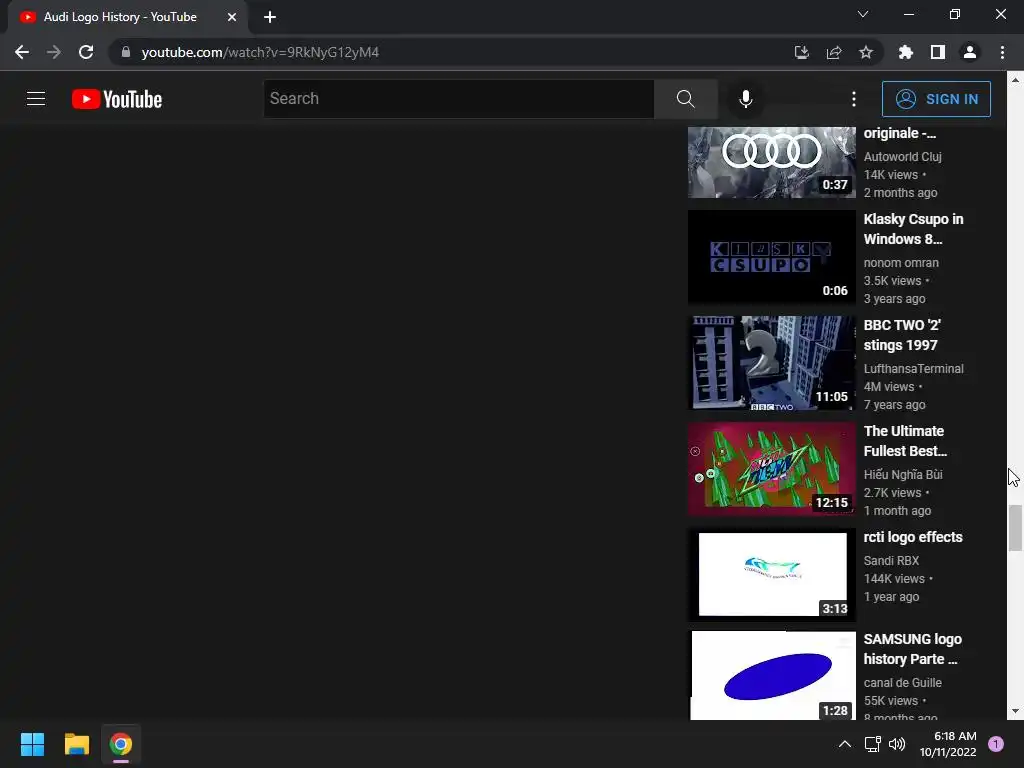Image resolution: width=1024 pixels, height=768 pixels.
Task: Open Chrome three-dot menu
Action: 1002,52
